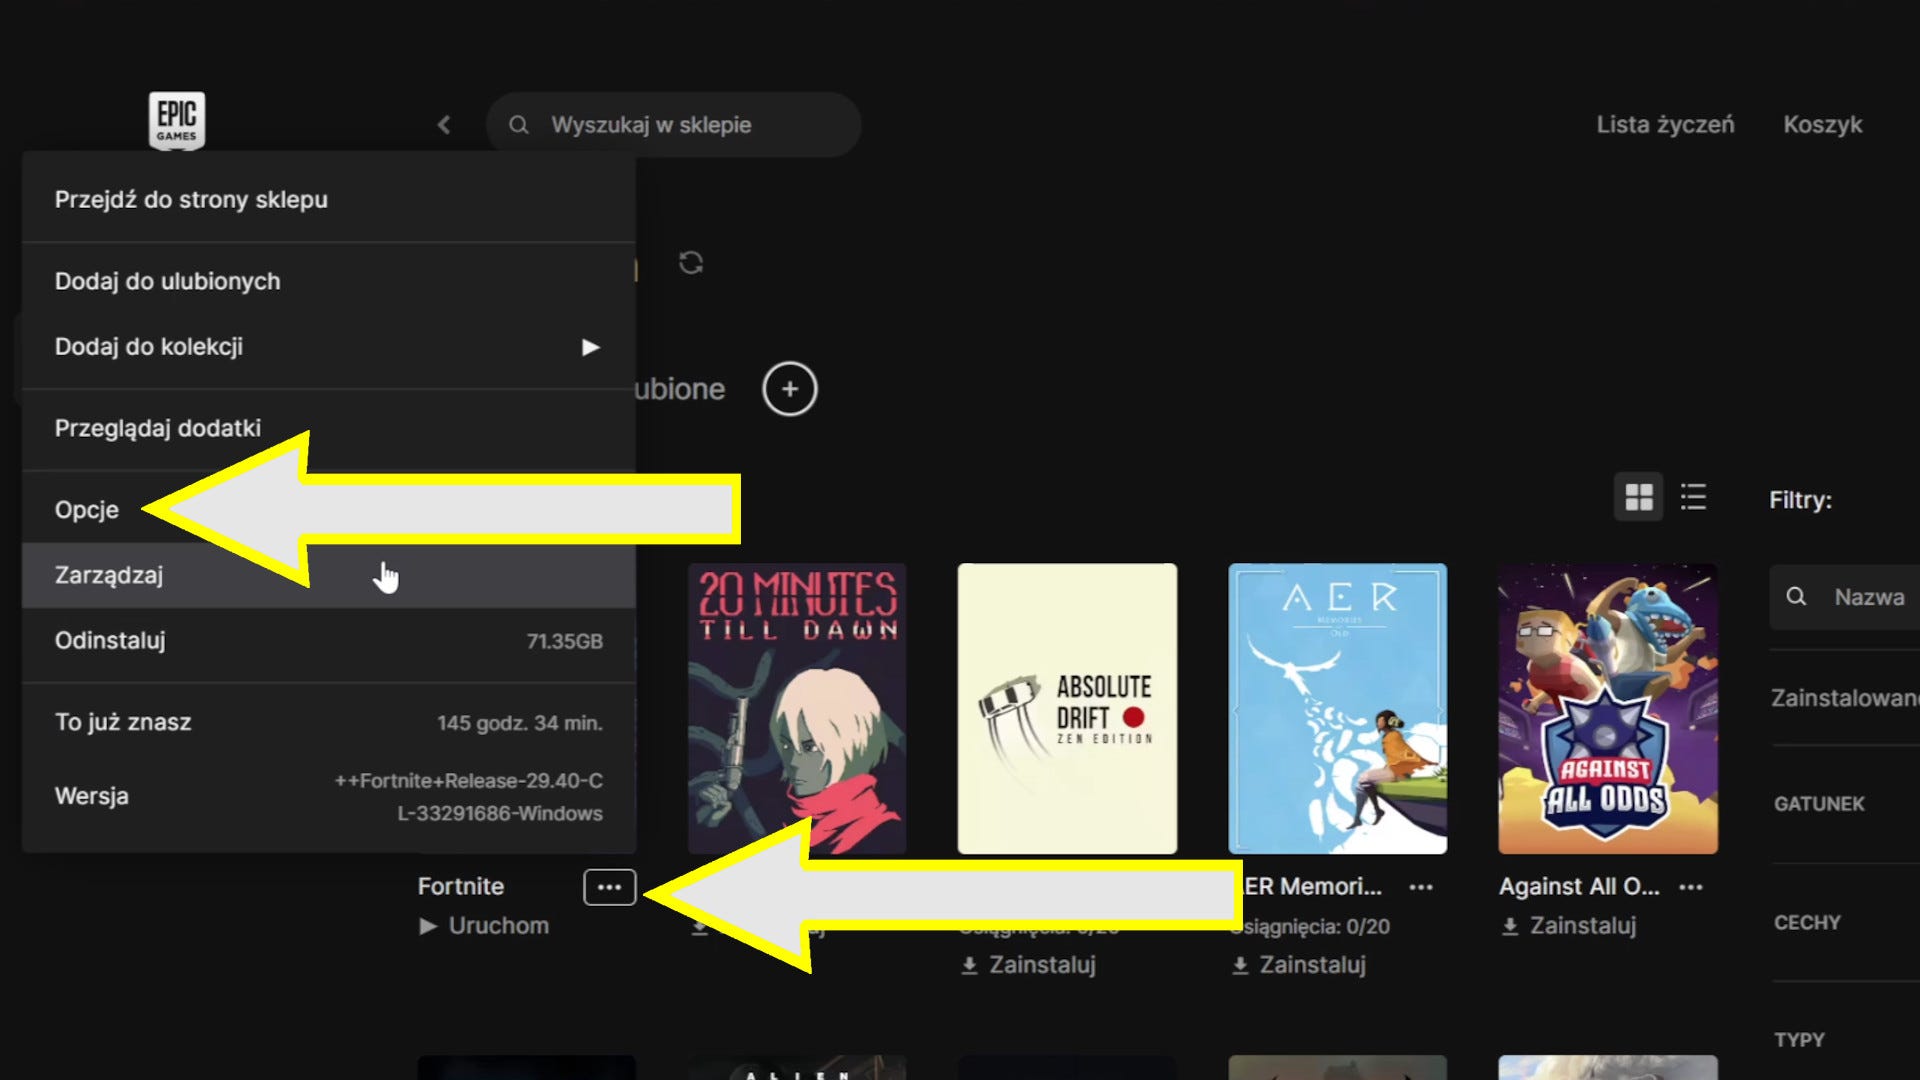Viewport: 1920px width, 1080px height.
Task: Click the magnifier icon in Nazwa filter
Action: 1797,597
